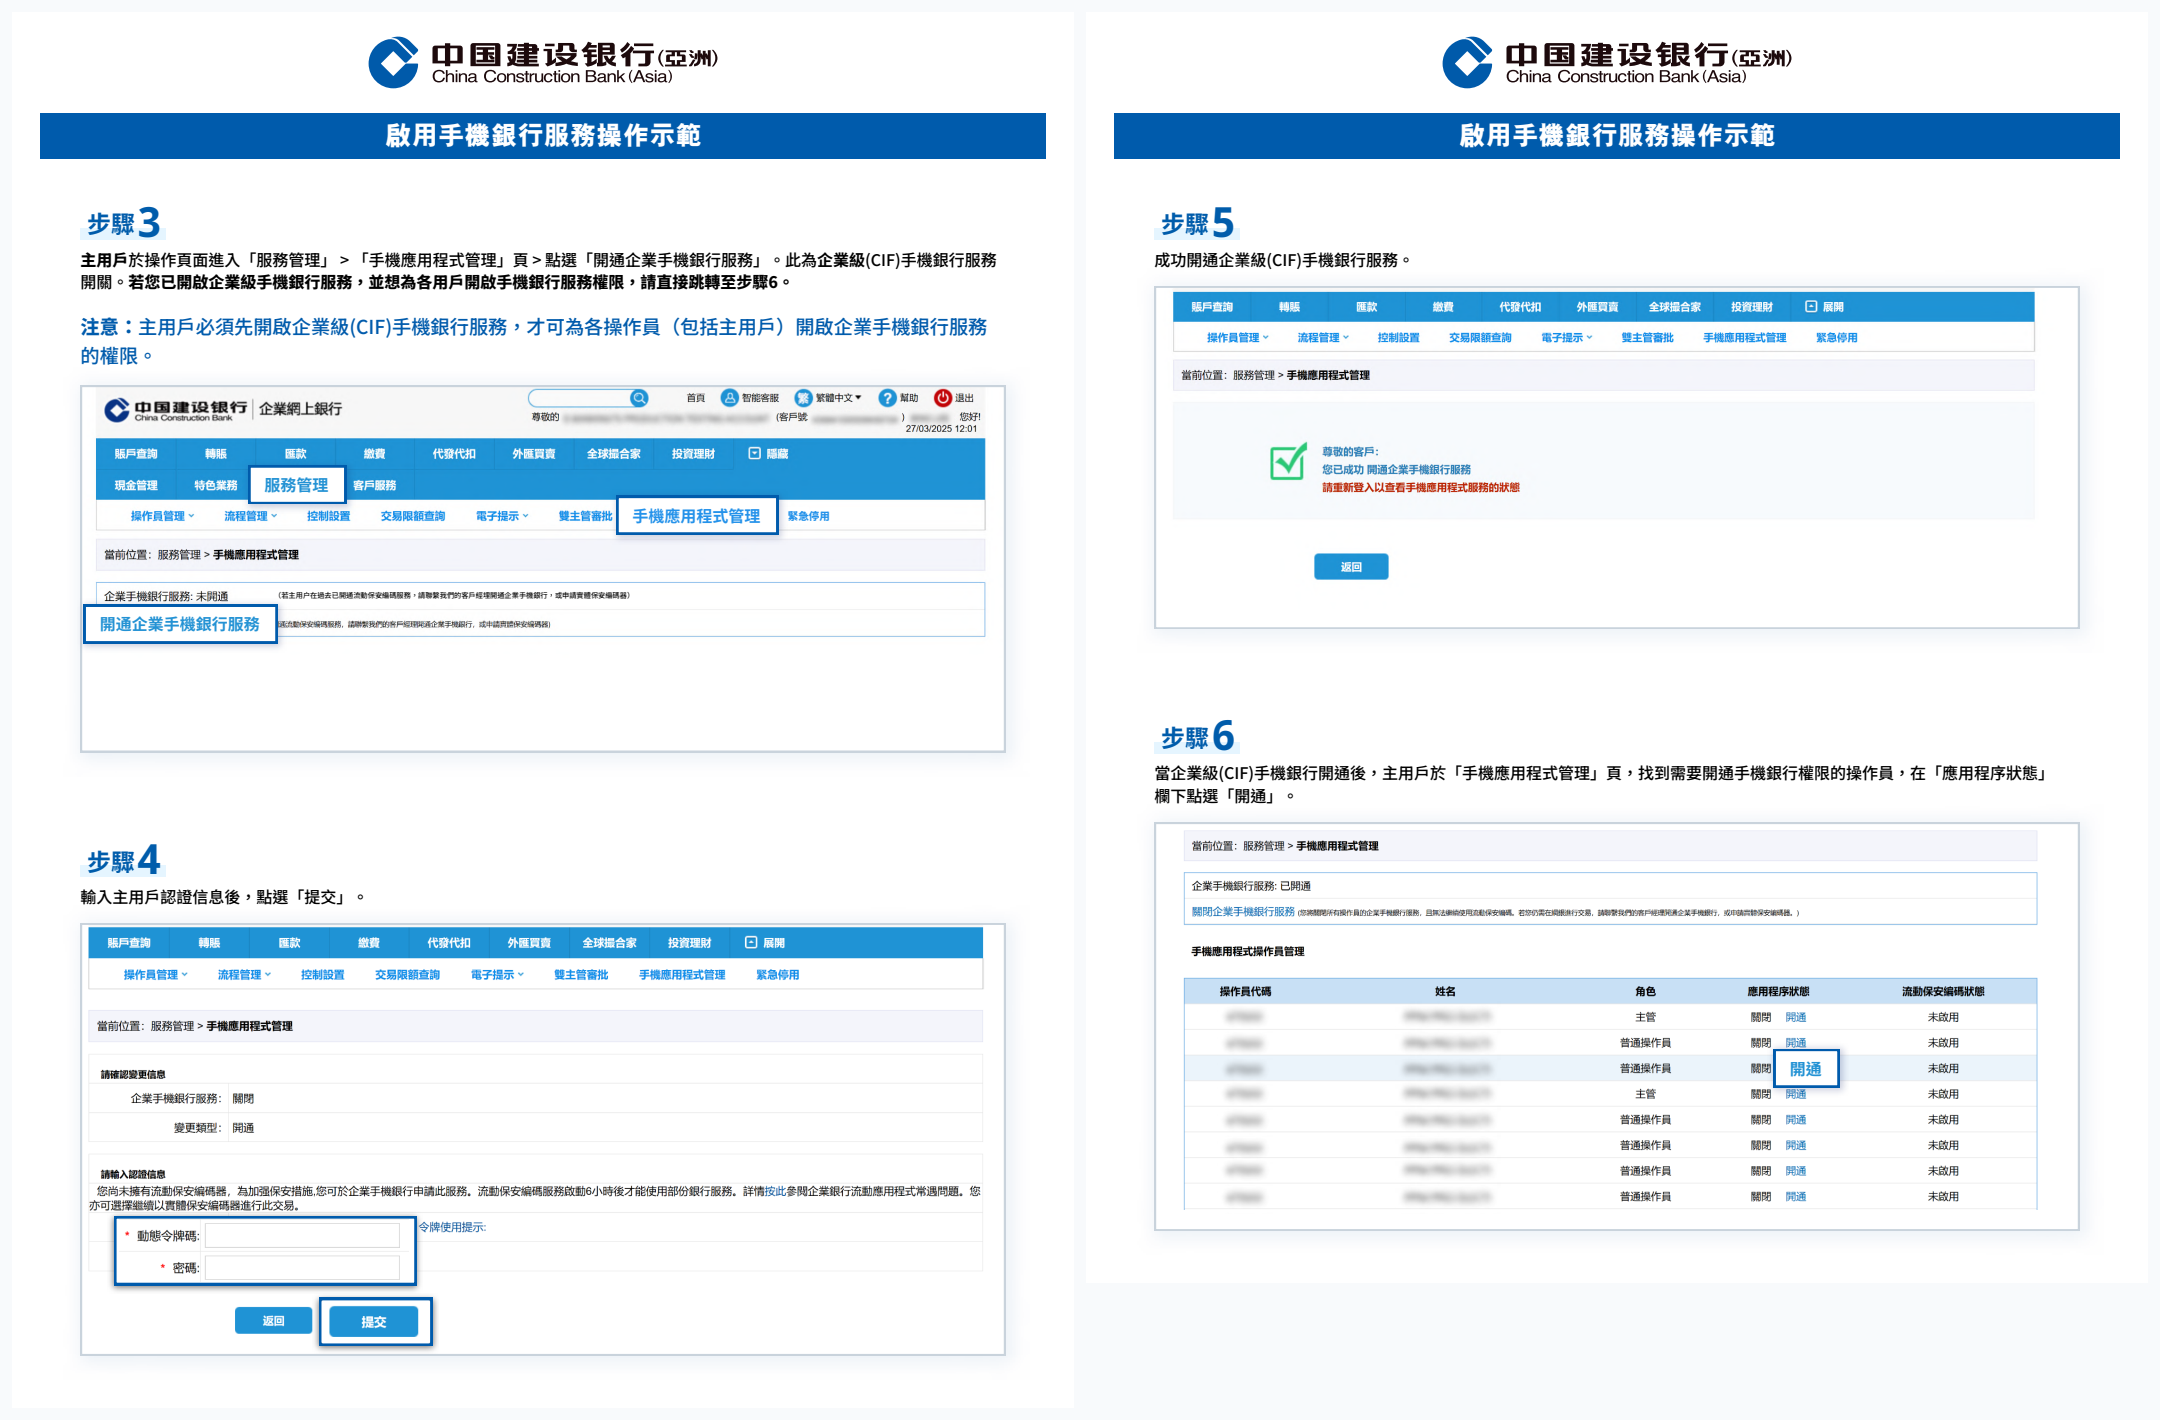Click the 提交 submit button in step 4
The image size is (2160, 1420).
[374, 1322]
